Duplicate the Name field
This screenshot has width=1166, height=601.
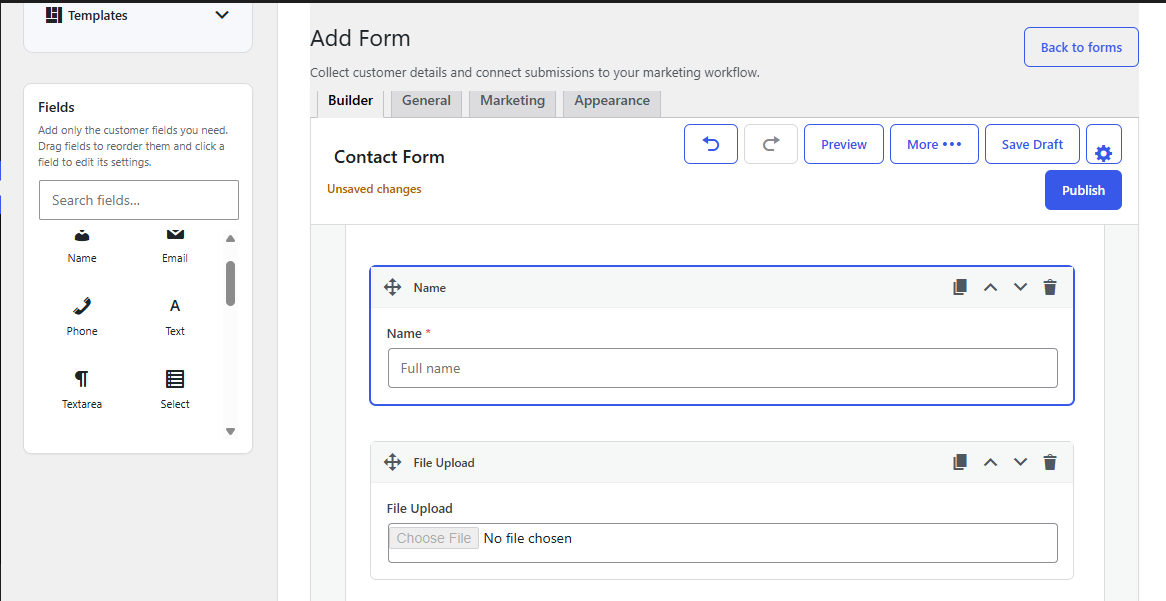coord(960,287)
